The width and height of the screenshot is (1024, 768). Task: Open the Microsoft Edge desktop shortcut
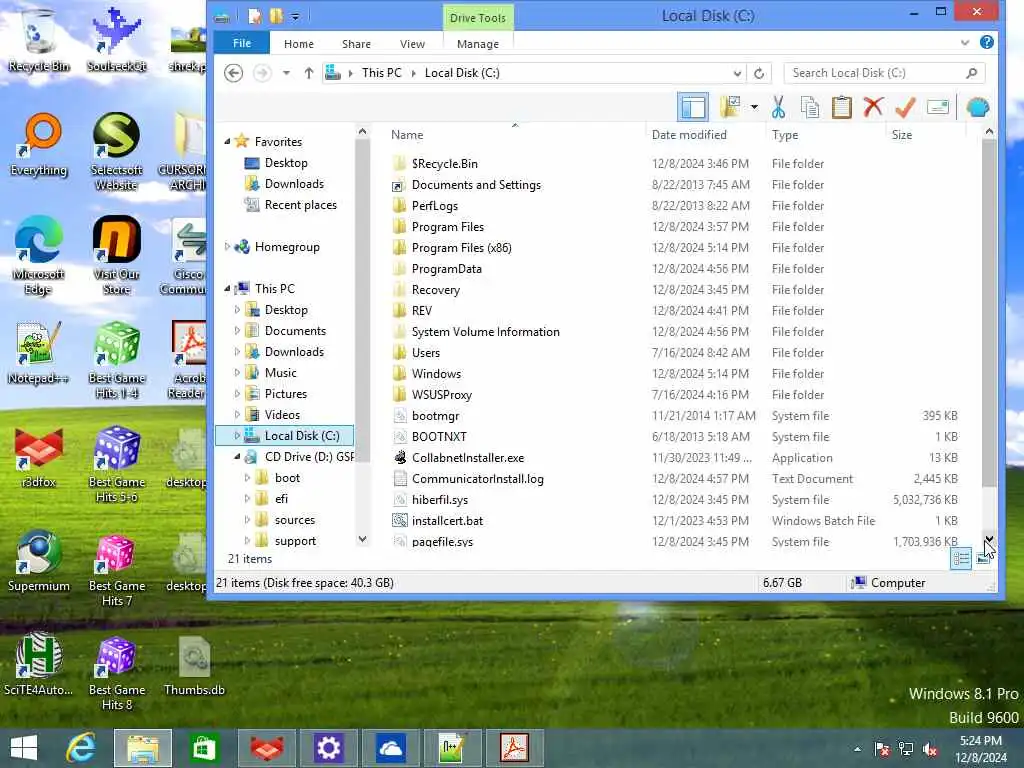pos(38,256)
